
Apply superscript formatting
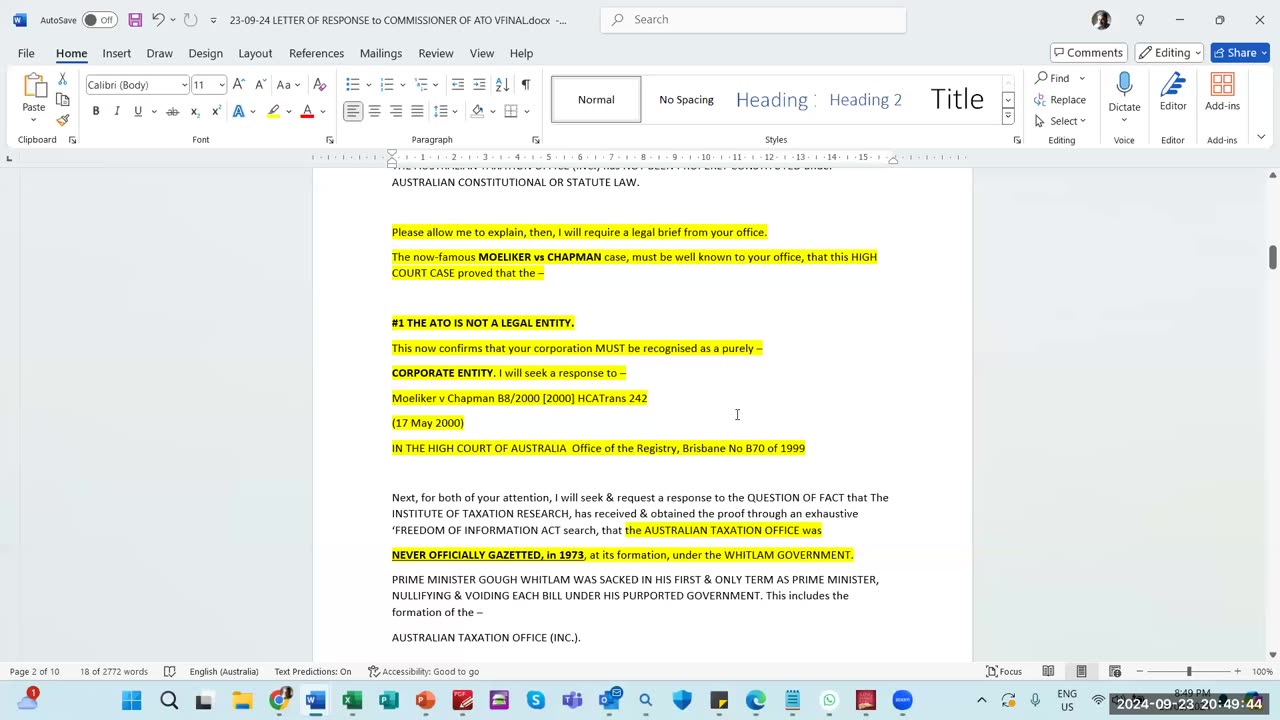[x=215, y=111]
